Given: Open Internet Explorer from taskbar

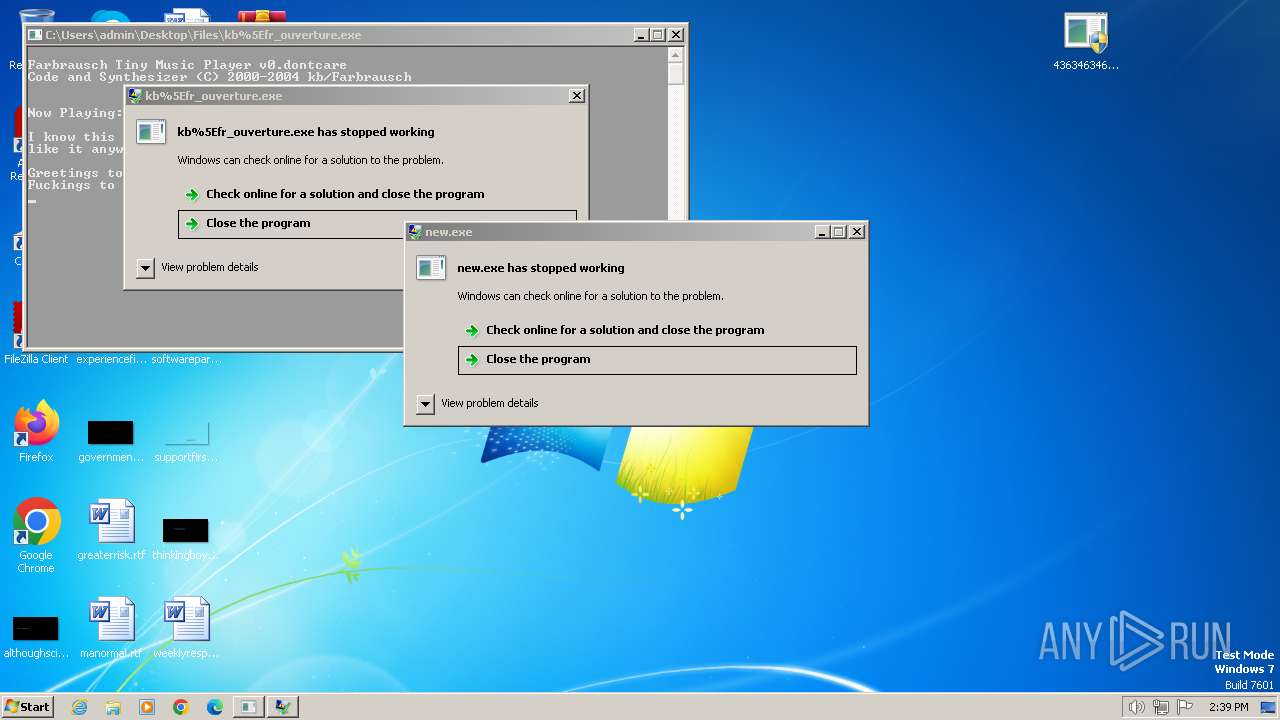Looking at the screenshot, I should (x=80, y=707).
